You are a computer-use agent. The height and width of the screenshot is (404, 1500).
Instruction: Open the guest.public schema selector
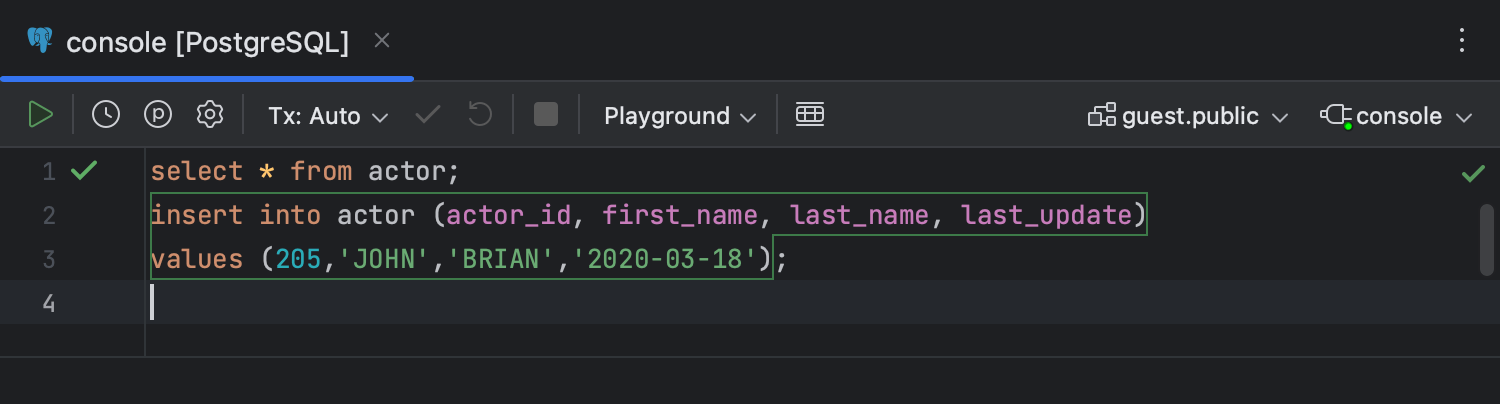click(x=1188, y=116)
